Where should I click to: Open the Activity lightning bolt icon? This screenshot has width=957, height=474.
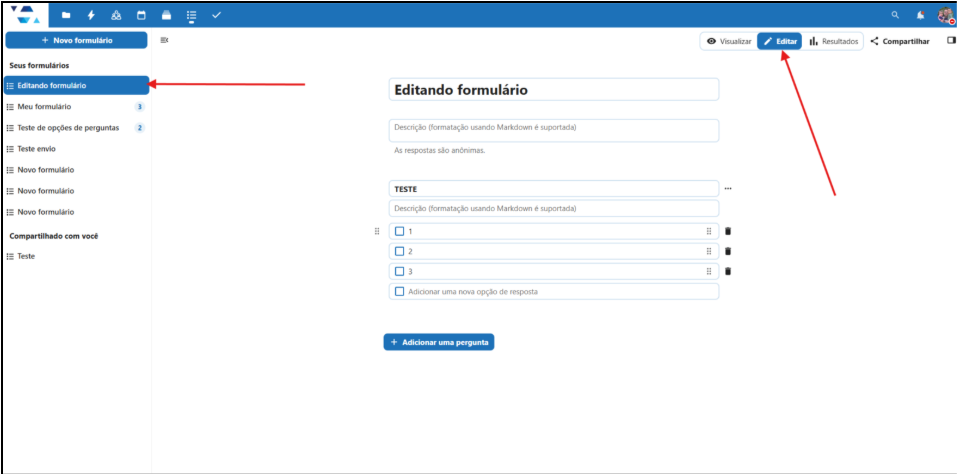coord(91,15)
